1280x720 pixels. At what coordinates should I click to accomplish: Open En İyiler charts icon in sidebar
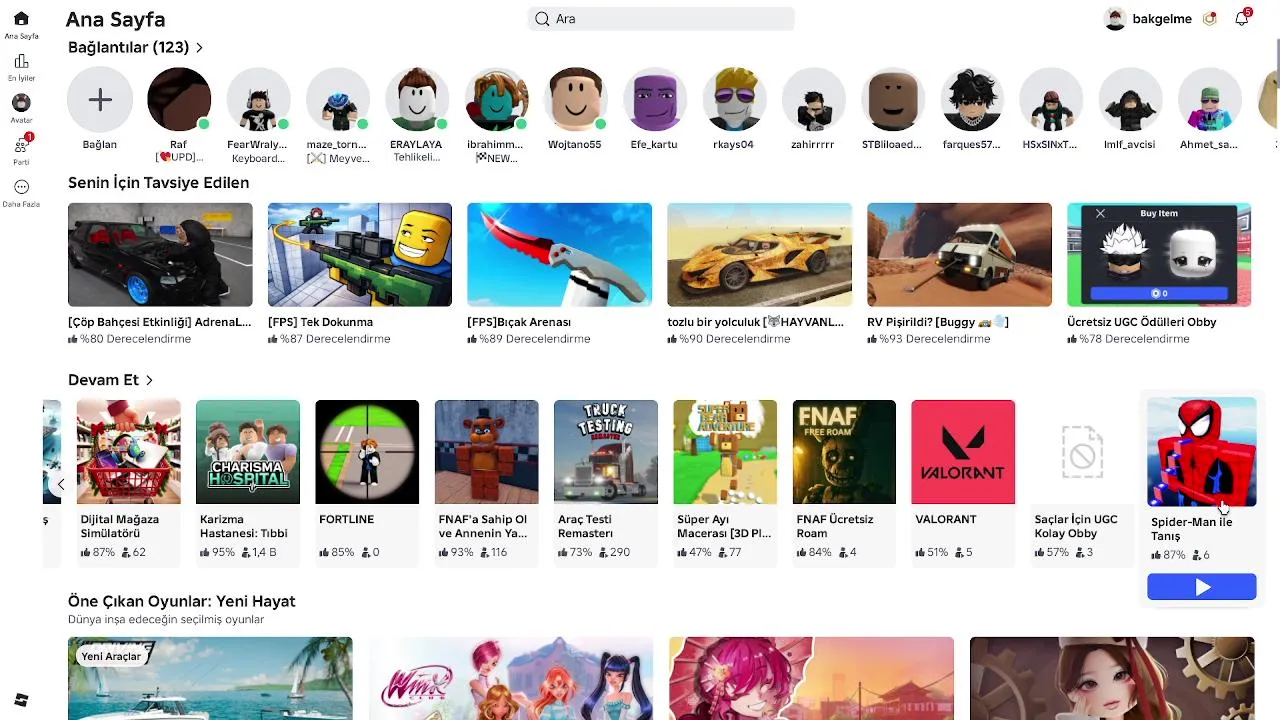[x=21, y=61]
